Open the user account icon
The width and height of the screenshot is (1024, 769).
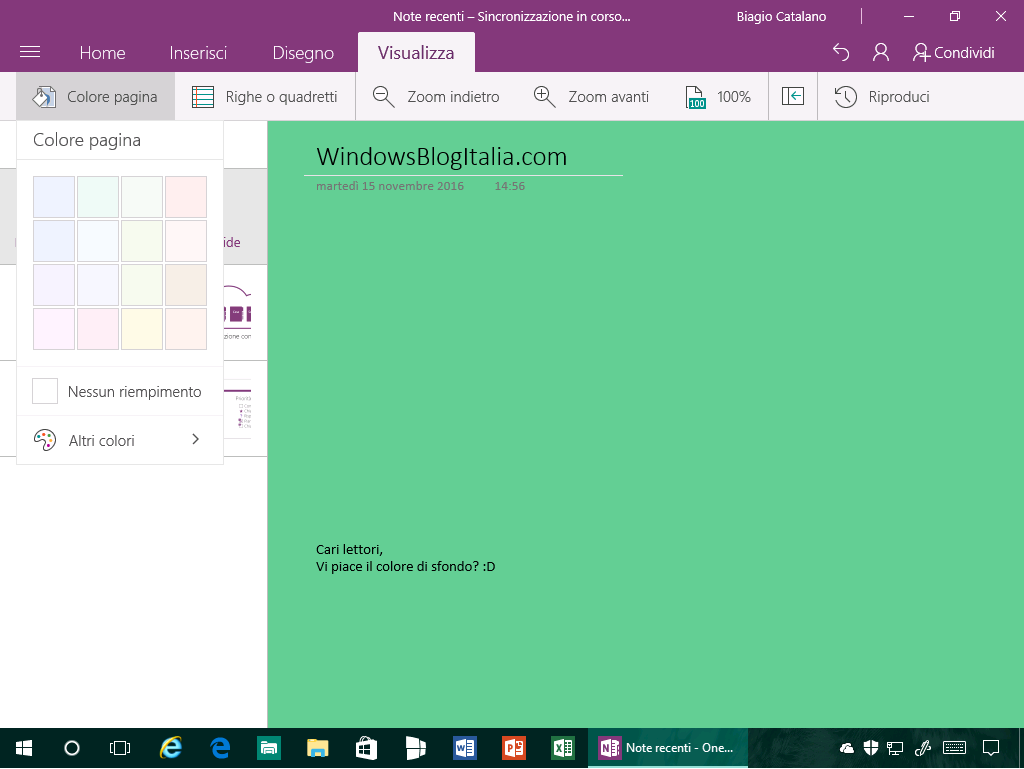tap(880, 52)
